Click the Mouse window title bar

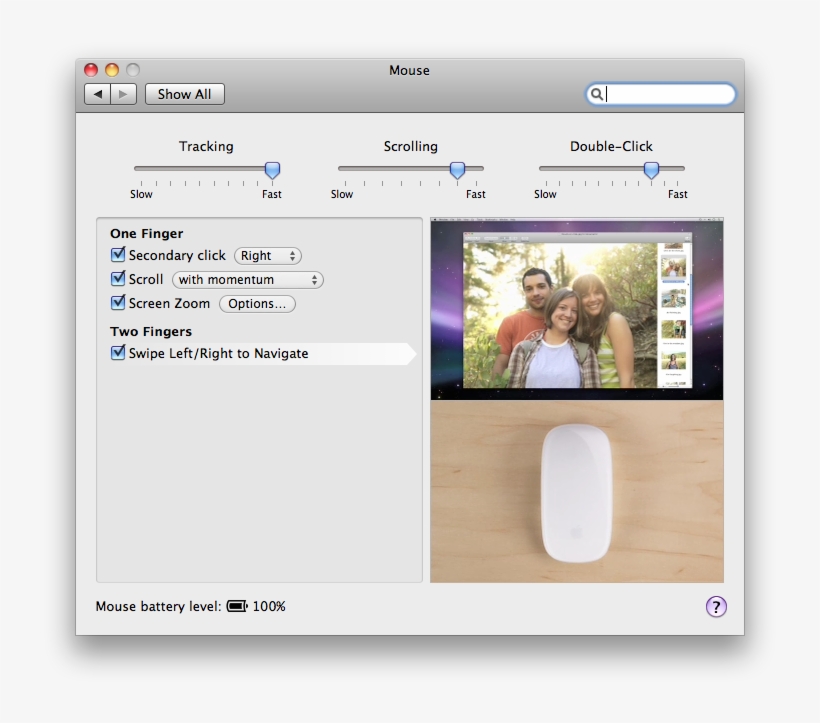pyautogui.click(x=409, y=70)
